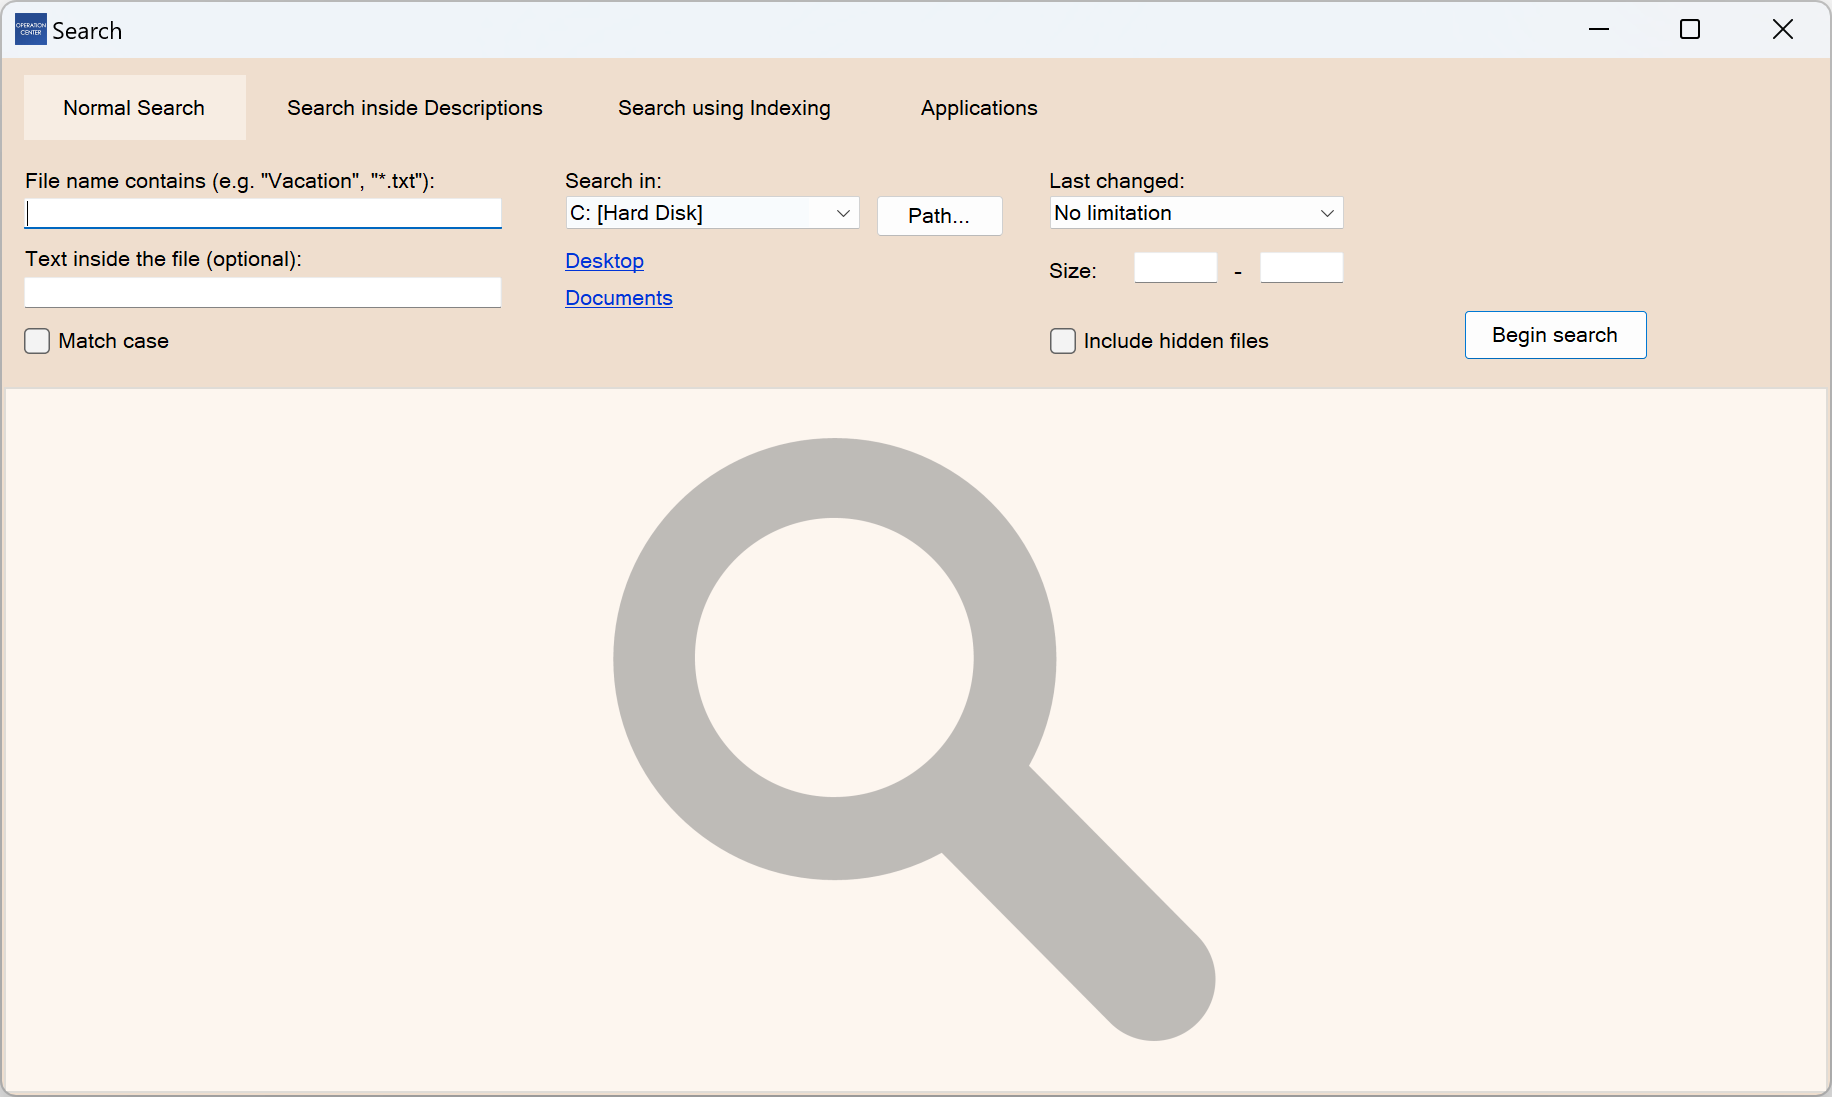
Task: Enable the Match case checkbox
Action: click(37, 341)
